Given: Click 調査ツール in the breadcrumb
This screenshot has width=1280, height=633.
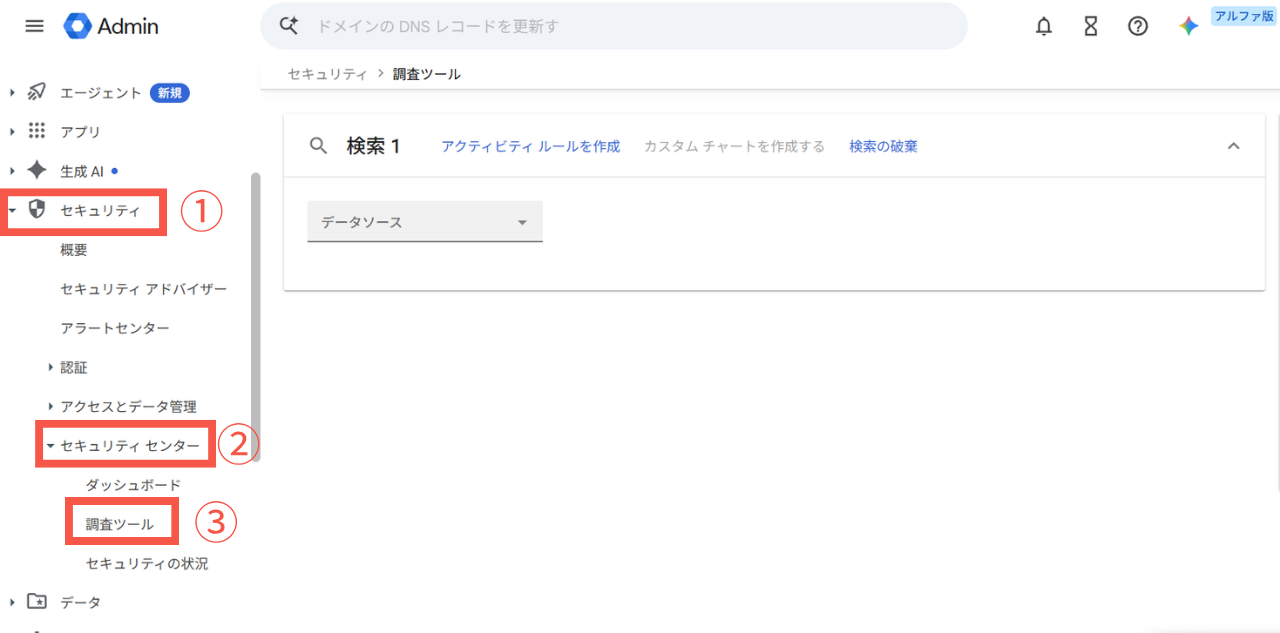Looking at the screenshot, I should 427,74.
